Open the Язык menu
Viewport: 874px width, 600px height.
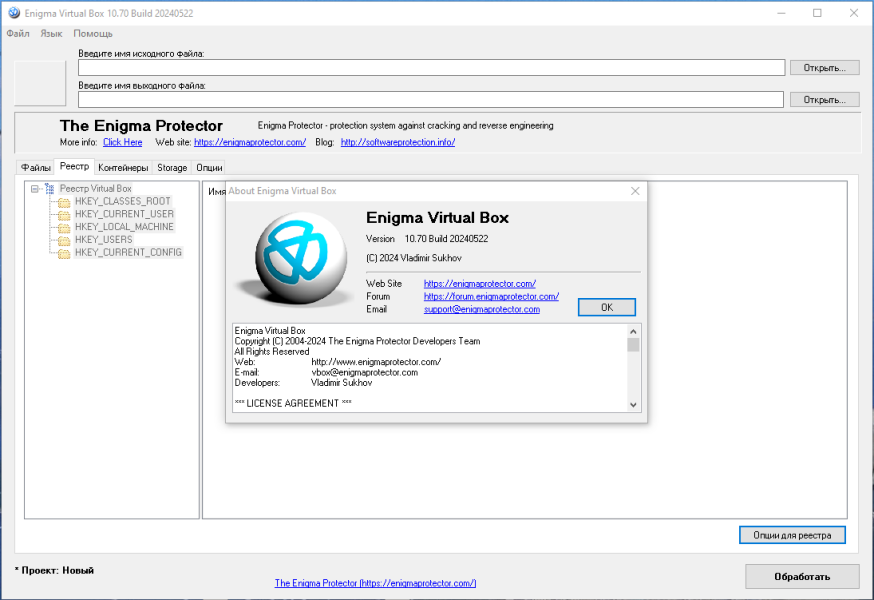tap(51, 33)
